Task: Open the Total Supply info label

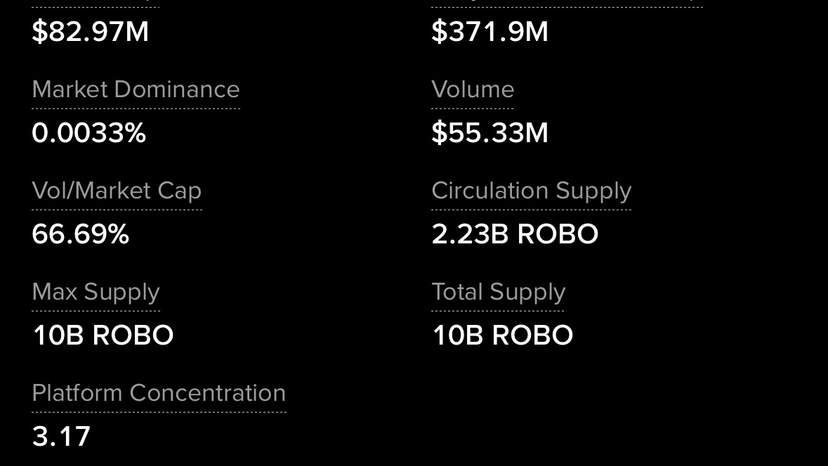Action: (498, 292)
